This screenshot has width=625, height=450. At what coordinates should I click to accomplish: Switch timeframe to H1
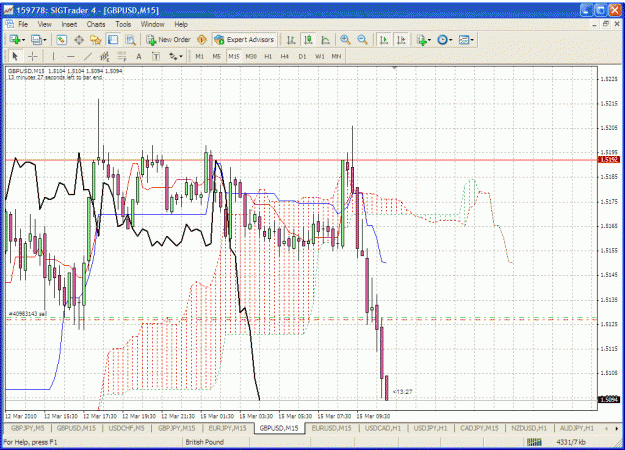click(x=268, y=57)
